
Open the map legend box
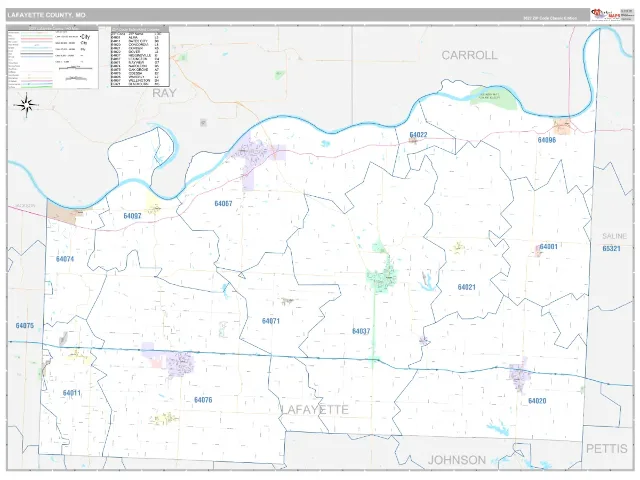(53, 58)
